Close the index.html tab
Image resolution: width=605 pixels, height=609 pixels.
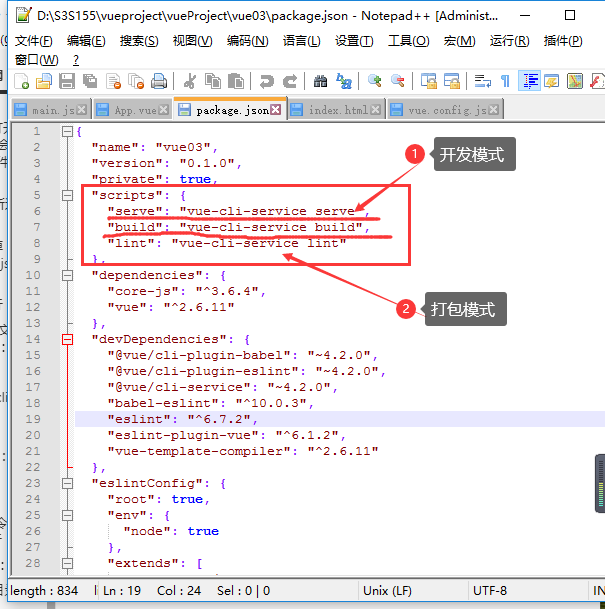tap(375, 110)
